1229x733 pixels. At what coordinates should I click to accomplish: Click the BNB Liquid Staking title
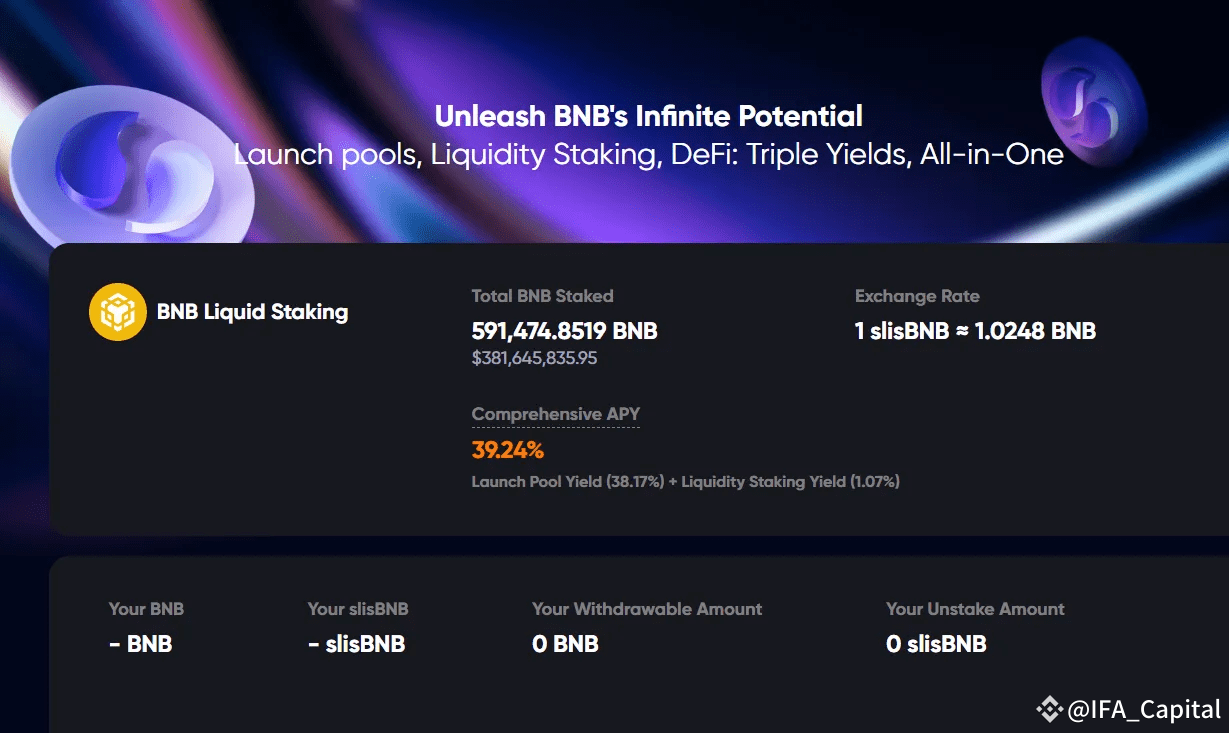[x=252, y=312]
